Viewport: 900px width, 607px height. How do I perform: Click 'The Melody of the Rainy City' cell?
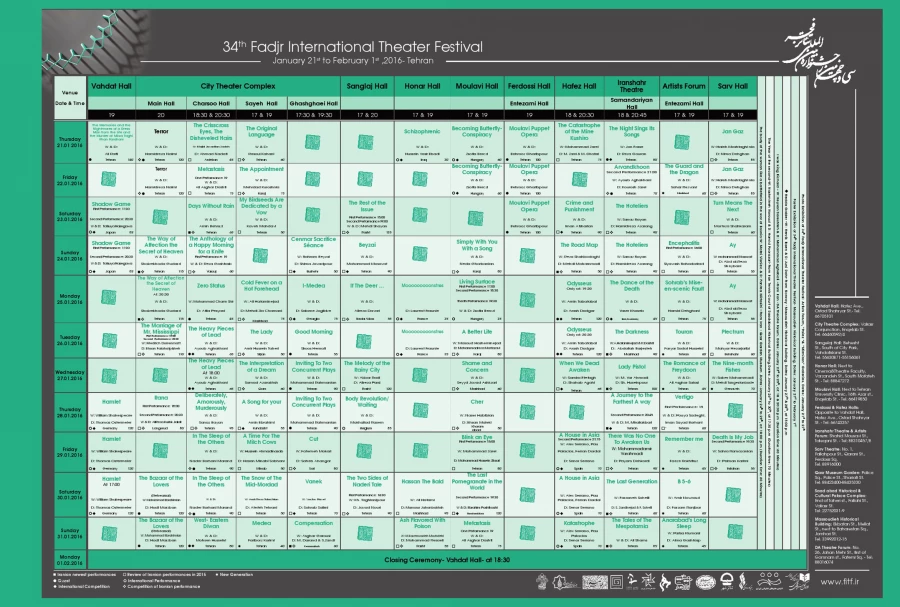pos(367,375)
